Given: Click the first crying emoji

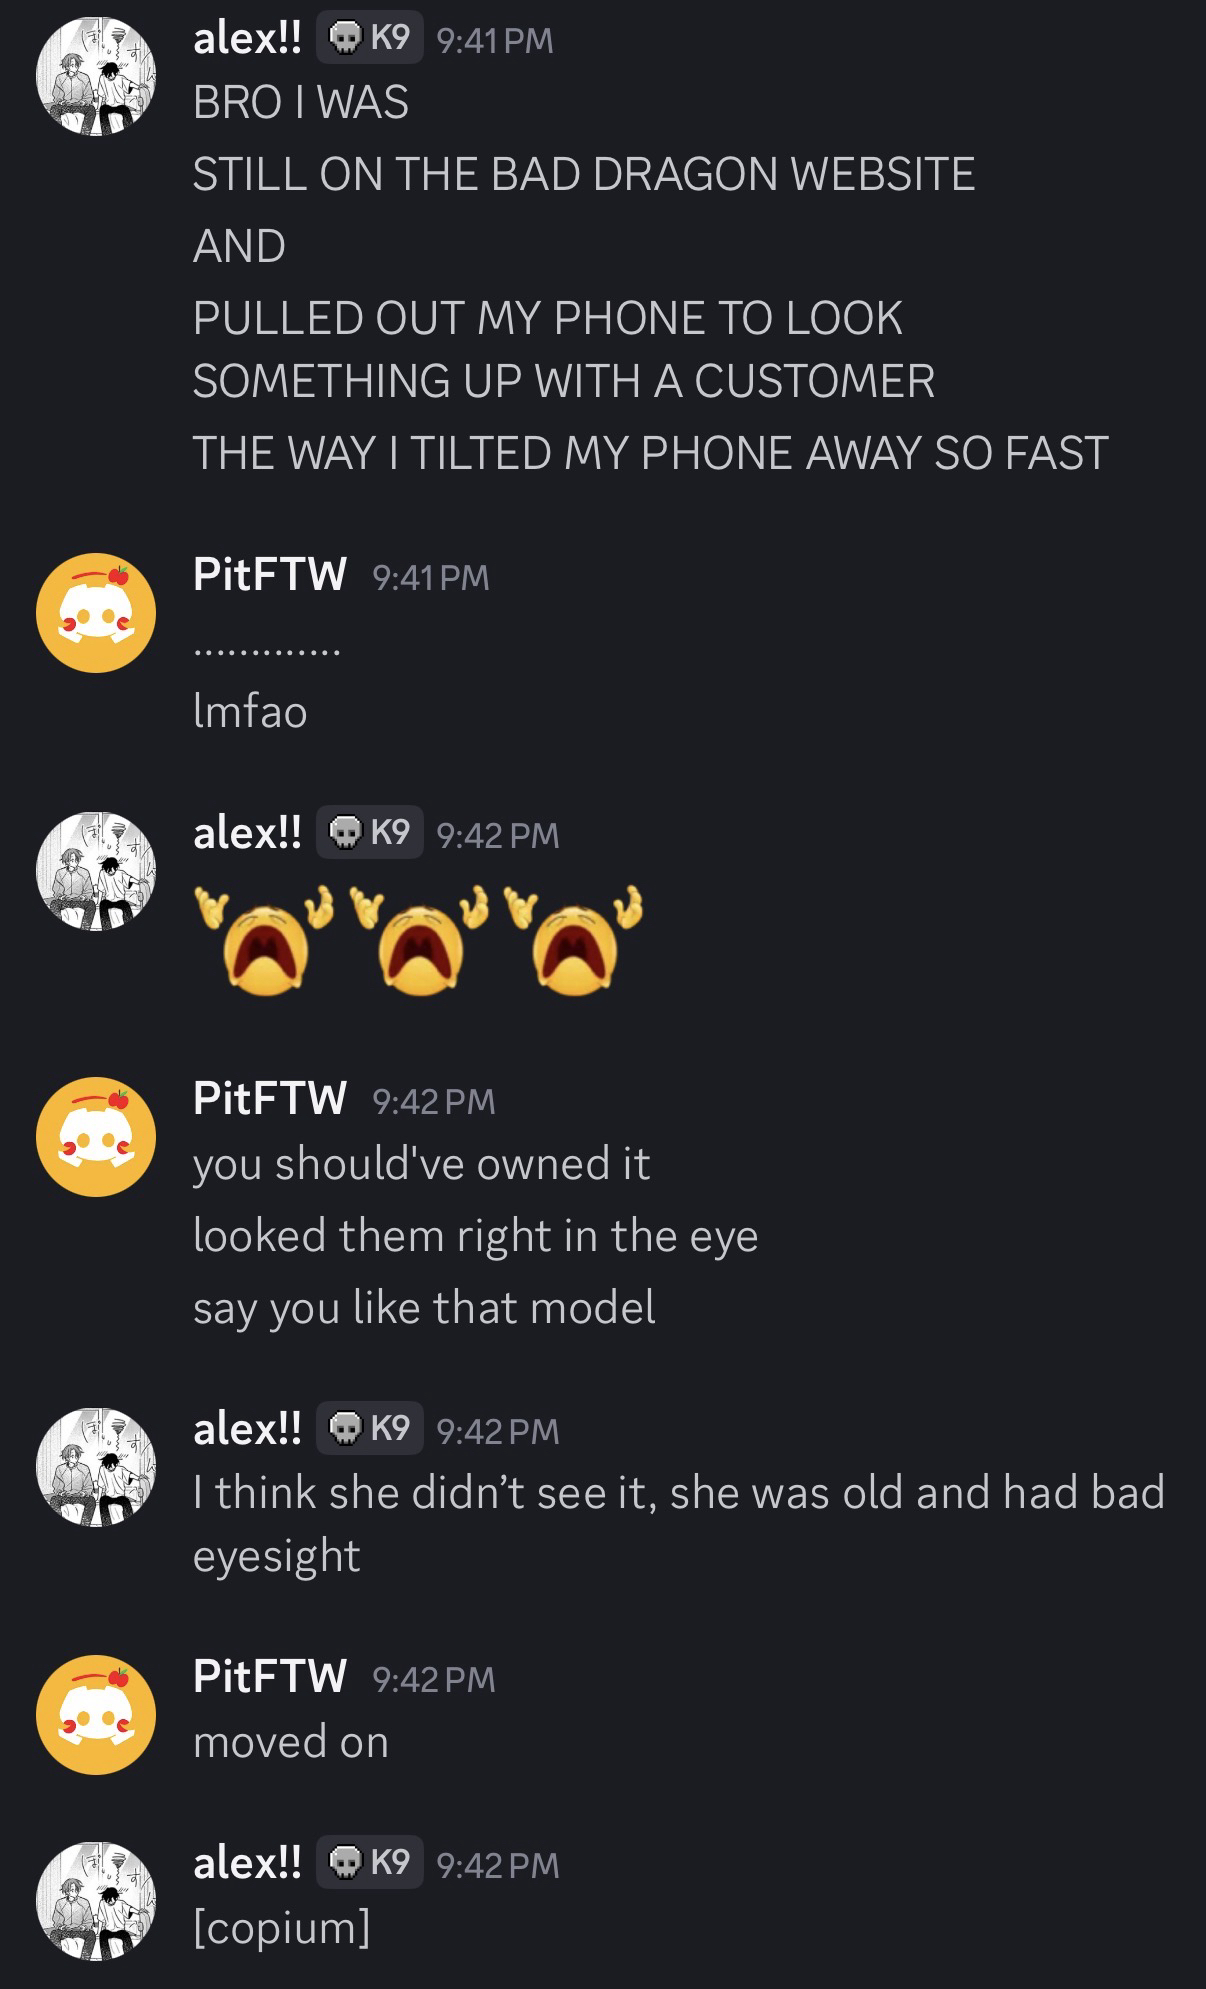Looking at the screenshot, I should click(x=263, y=940).
